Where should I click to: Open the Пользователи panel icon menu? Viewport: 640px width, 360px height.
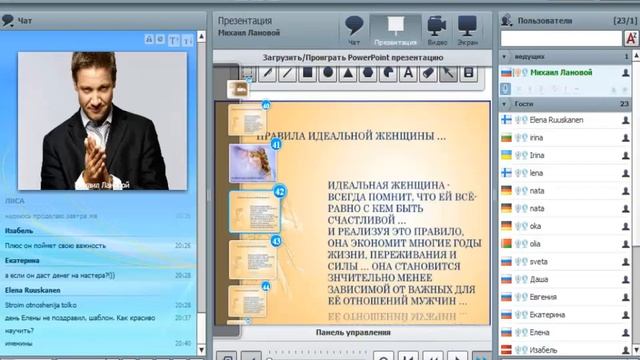(x=507, y=20)
